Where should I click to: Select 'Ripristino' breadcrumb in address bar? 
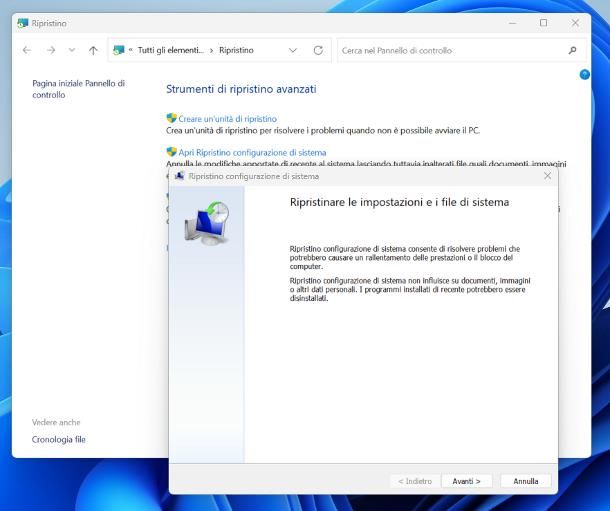[x=236, y=50]
